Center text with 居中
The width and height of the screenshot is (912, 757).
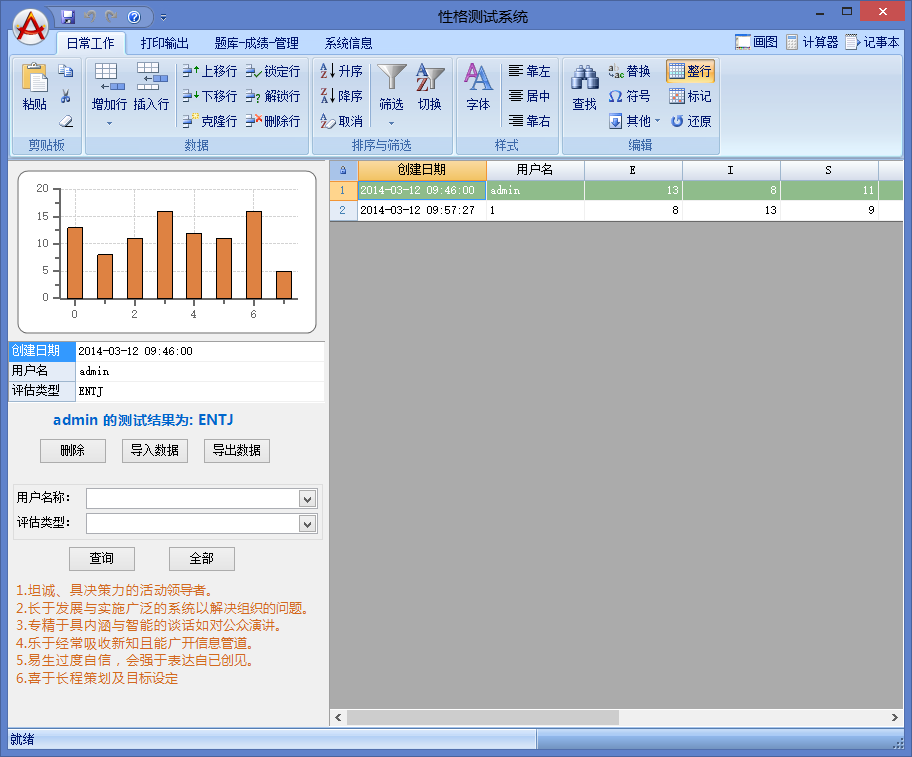click(529, 96)
